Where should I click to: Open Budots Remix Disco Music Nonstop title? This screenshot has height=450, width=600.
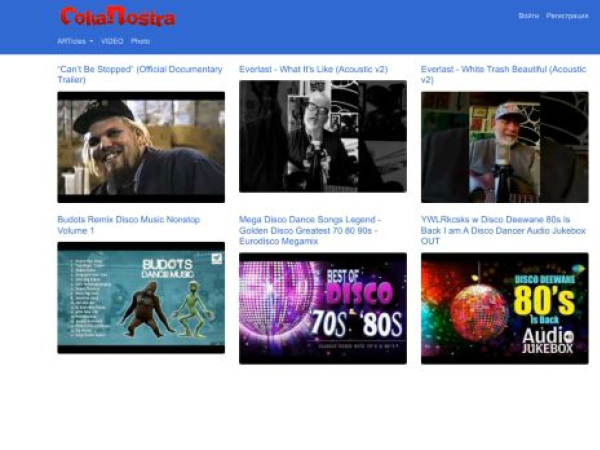point(129,225)
